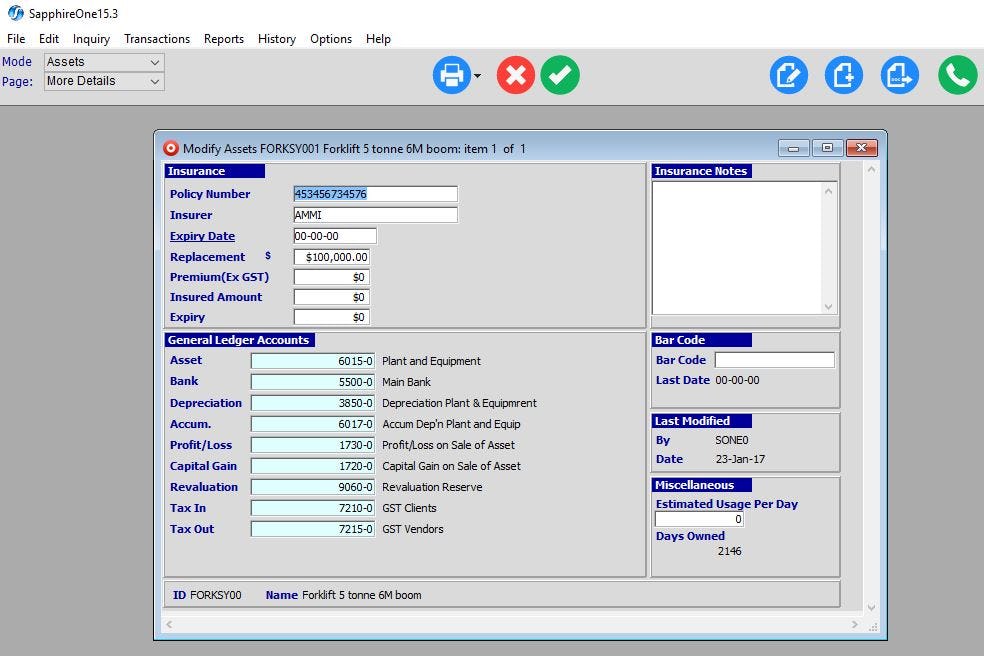Click the Depreciation account field 3850-0
Viewport: 984px width, 656px height.
[x=313, y=403]
